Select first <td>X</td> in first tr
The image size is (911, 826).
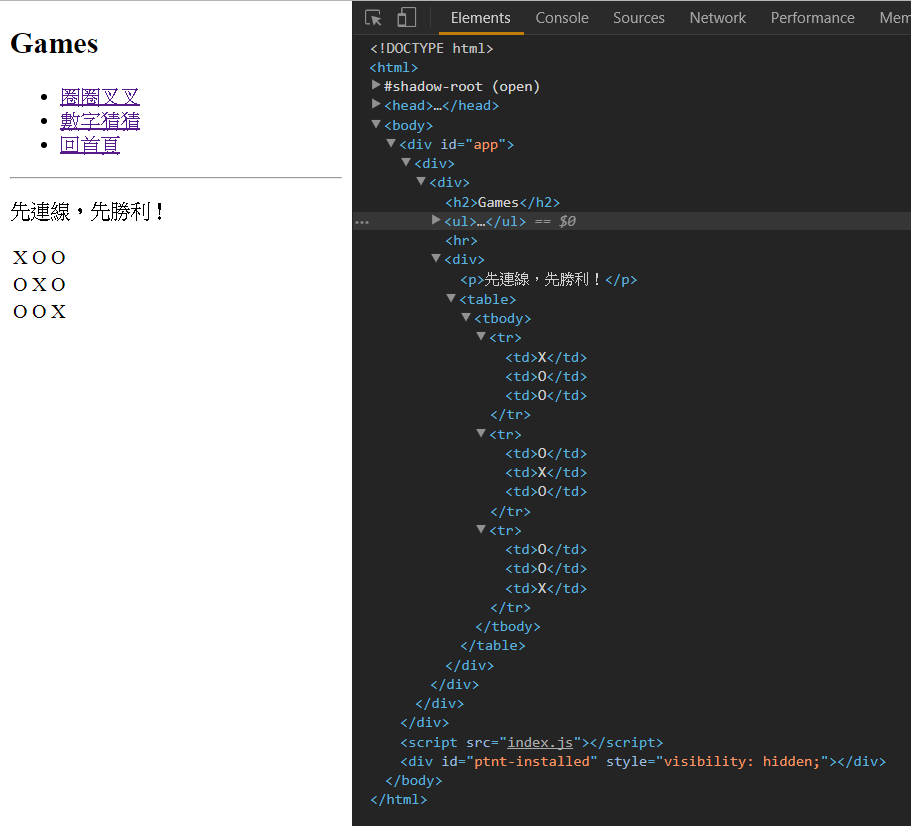[x=546, y=357]
